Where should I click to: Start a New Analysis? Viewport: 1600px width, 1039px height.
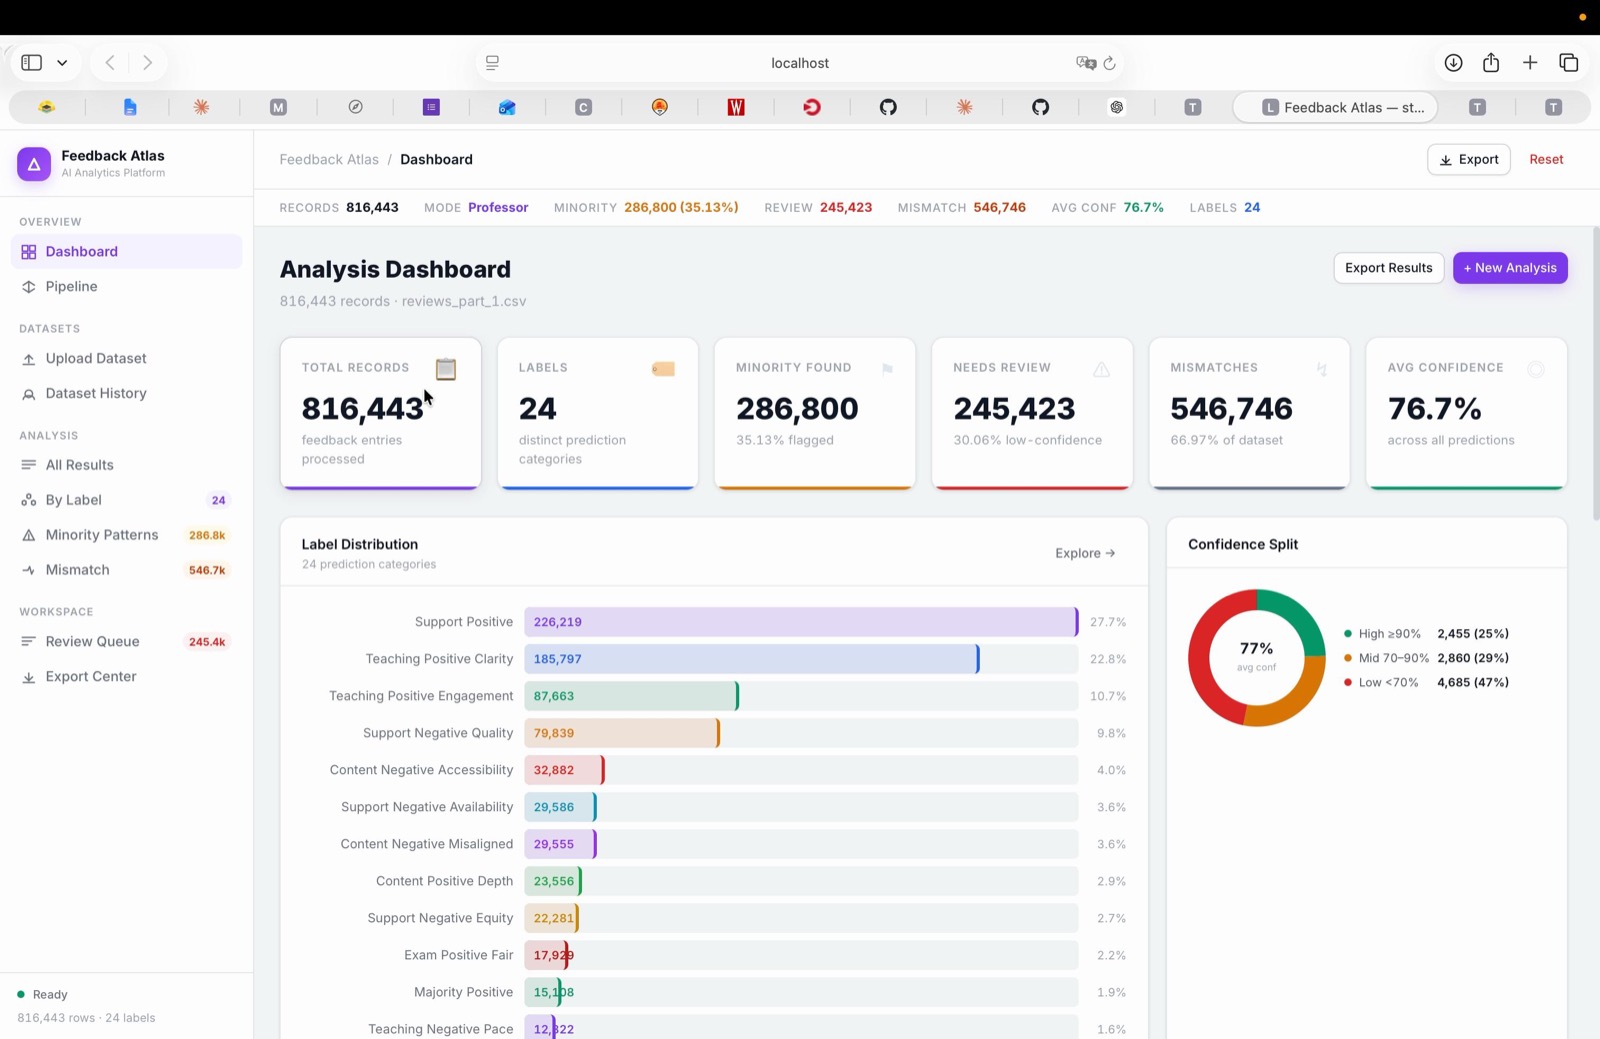1510,268
